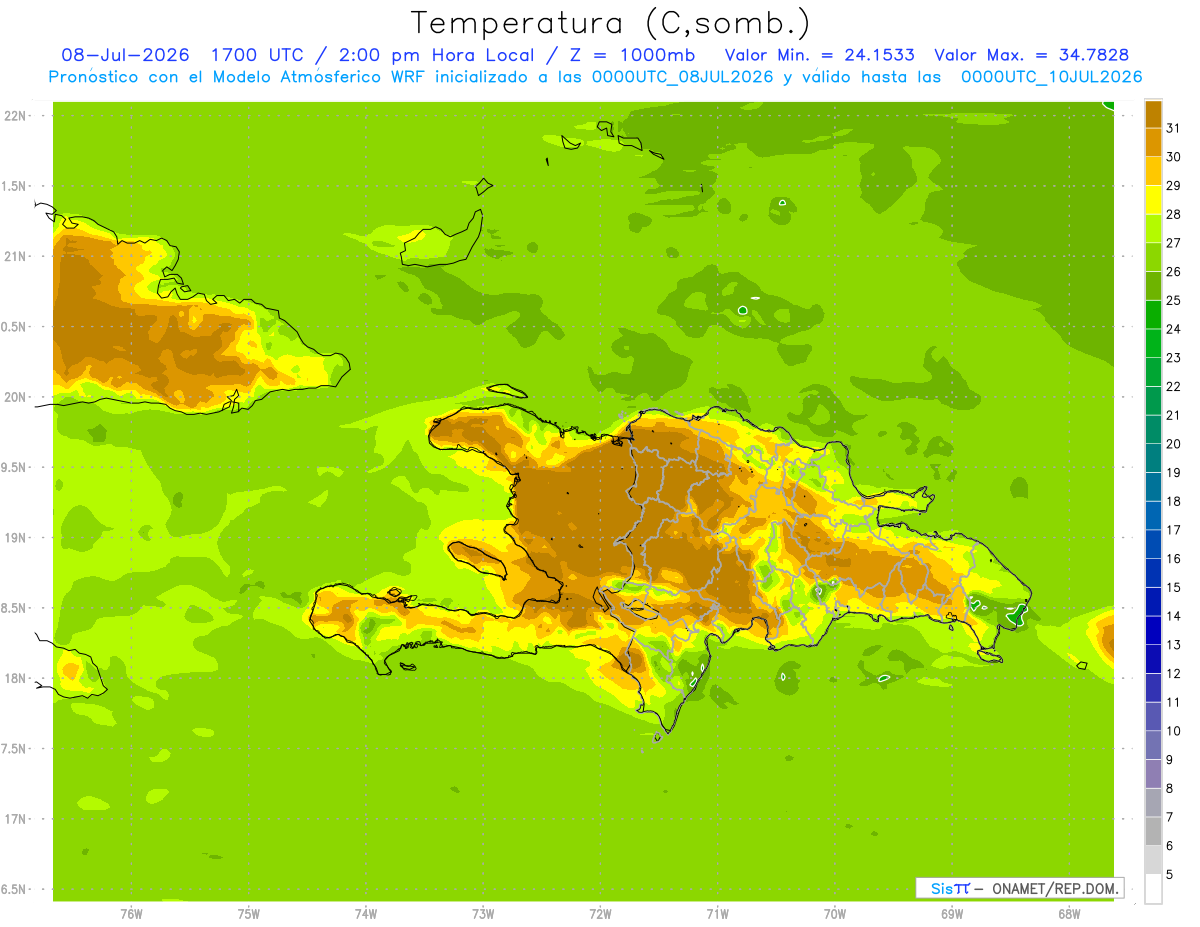
Task: Click the "ONAMET/REP.DOM." credit label
Action: pos(1054,888)
